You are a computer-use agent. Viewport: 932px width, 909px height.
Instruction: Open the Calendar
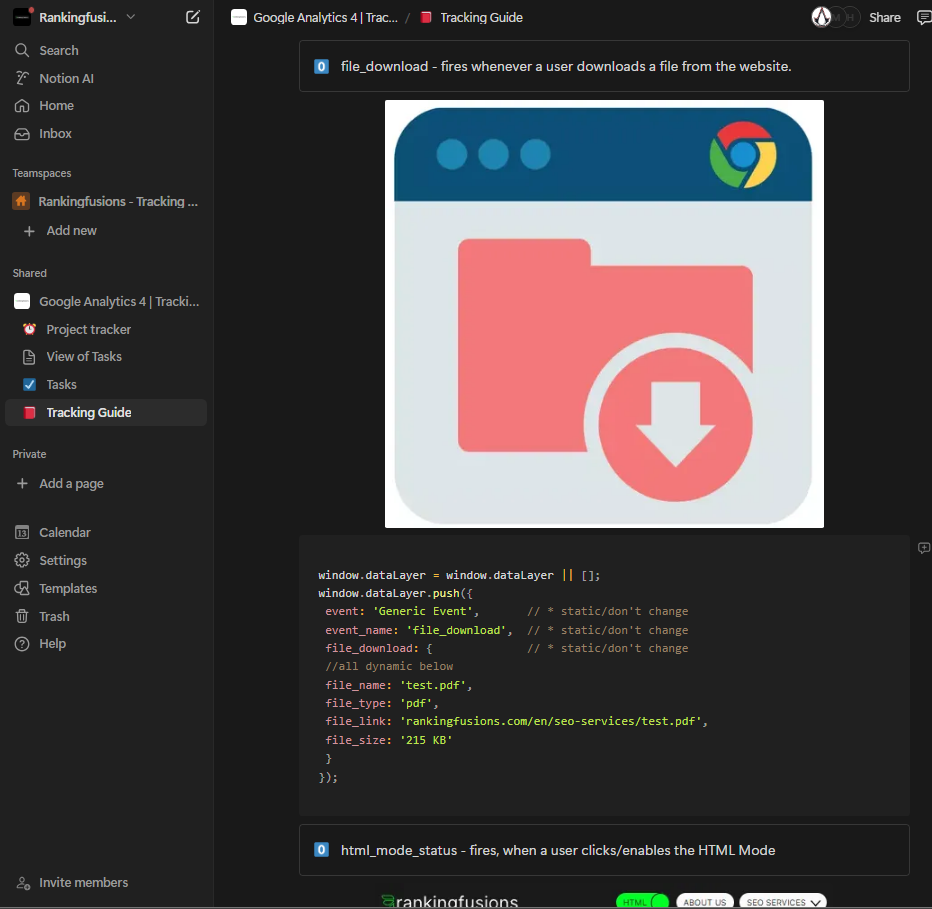tap(64, 533)
